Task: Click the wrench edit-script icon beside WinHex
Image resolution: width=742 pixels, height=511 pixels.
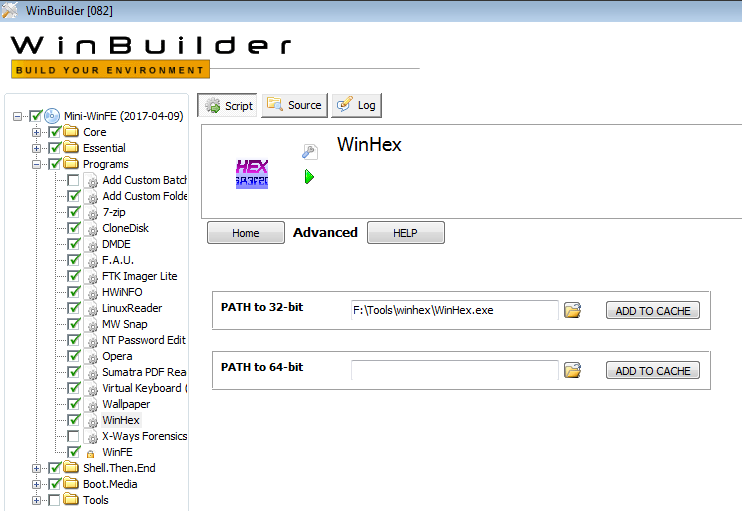Action: click(x=310, y=152)
